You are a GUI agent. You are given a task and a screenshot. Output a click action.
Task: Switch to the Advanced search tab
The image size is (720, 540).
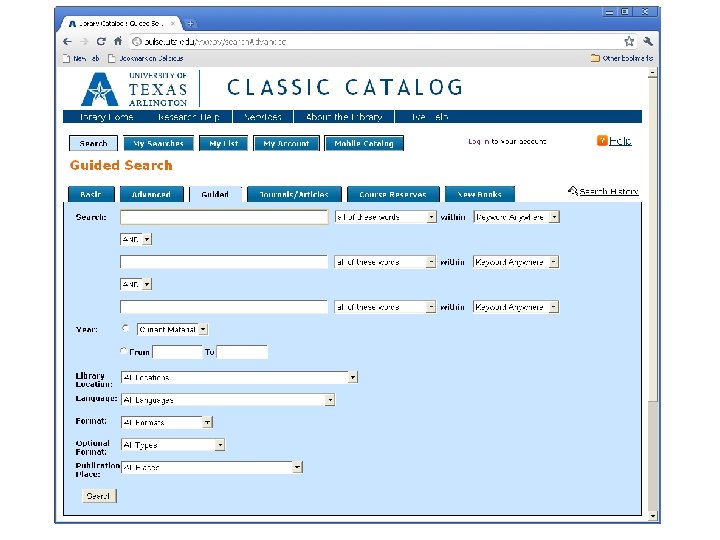point(151,194)
